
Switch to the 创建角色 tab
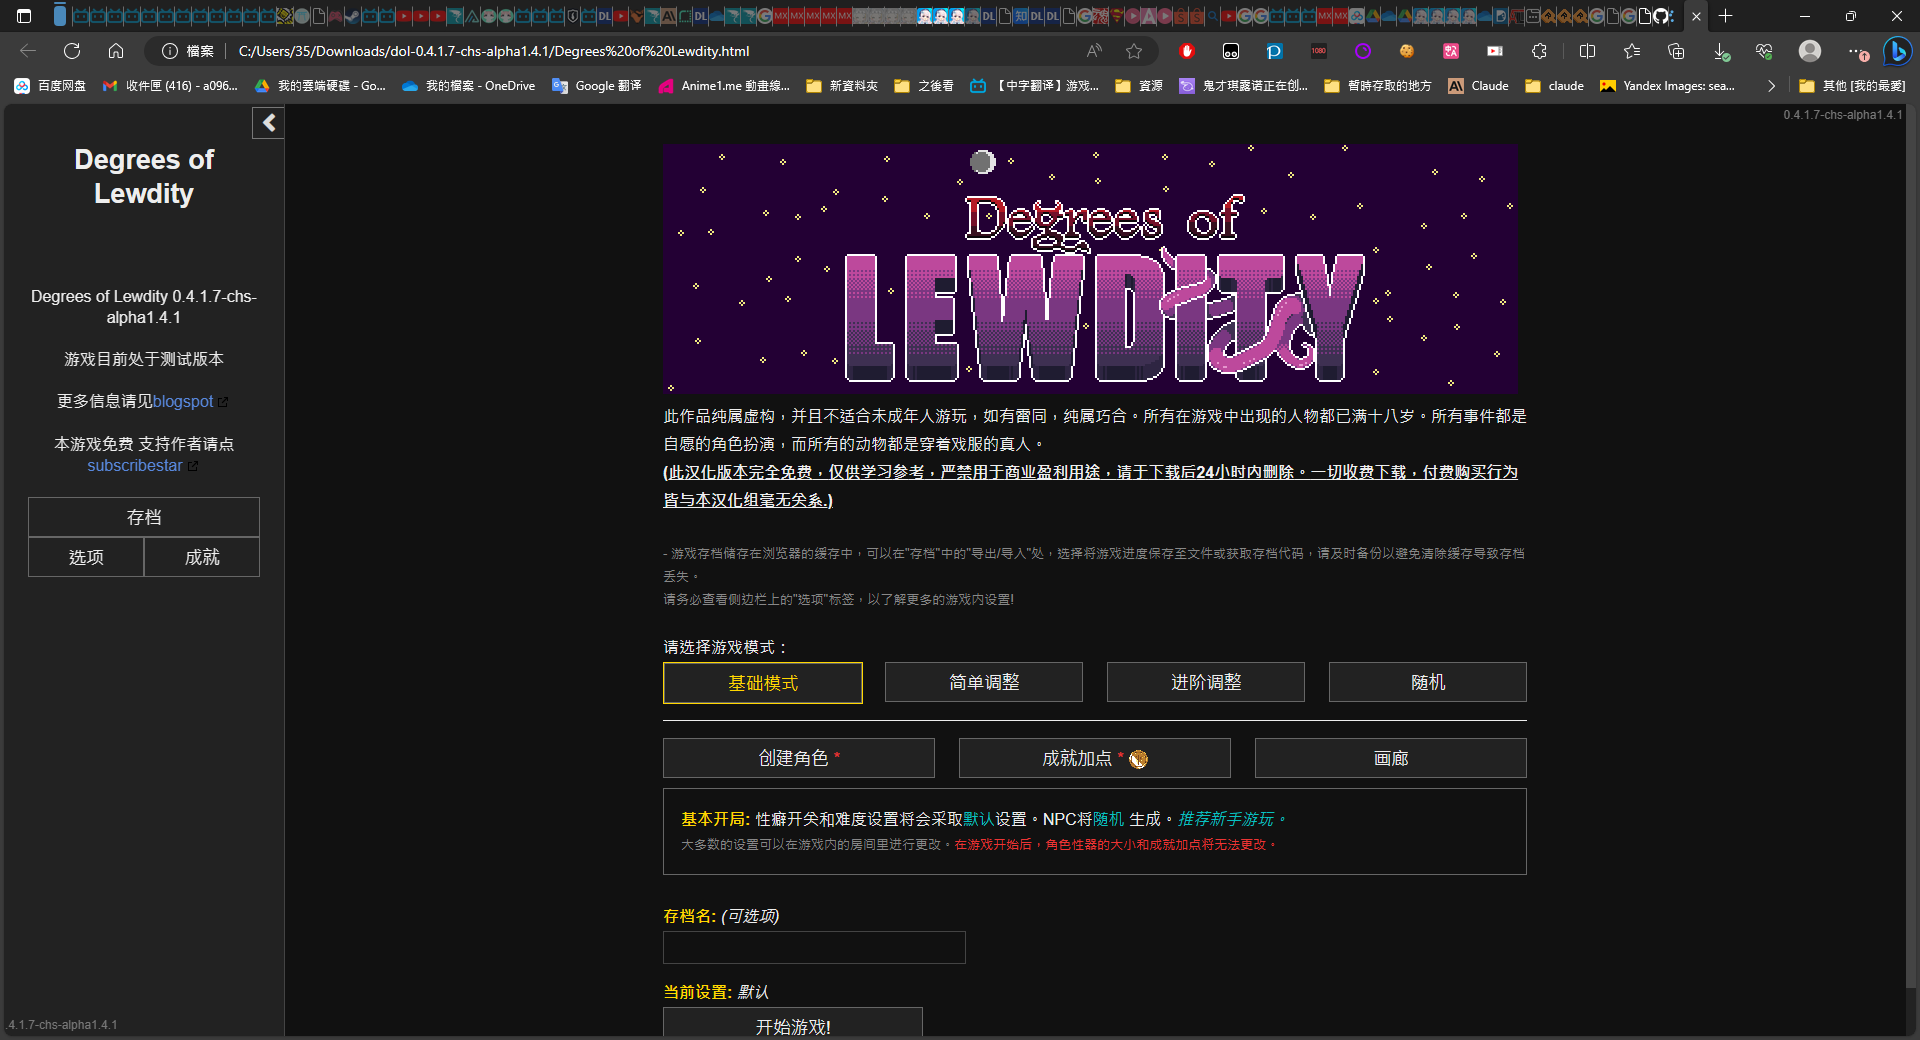click(798, 758)
